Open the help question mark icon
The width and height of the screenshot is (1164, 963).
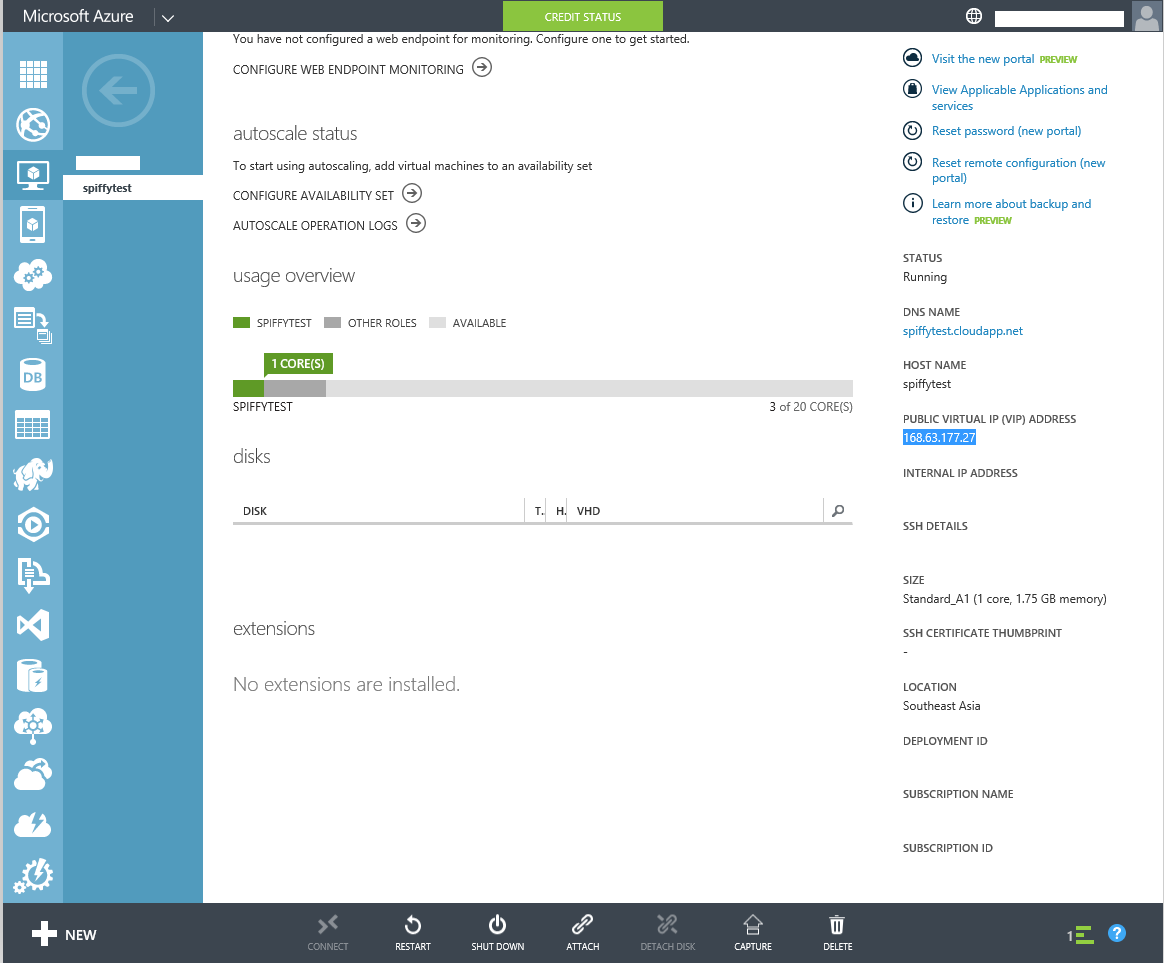tap(1116, 933)
